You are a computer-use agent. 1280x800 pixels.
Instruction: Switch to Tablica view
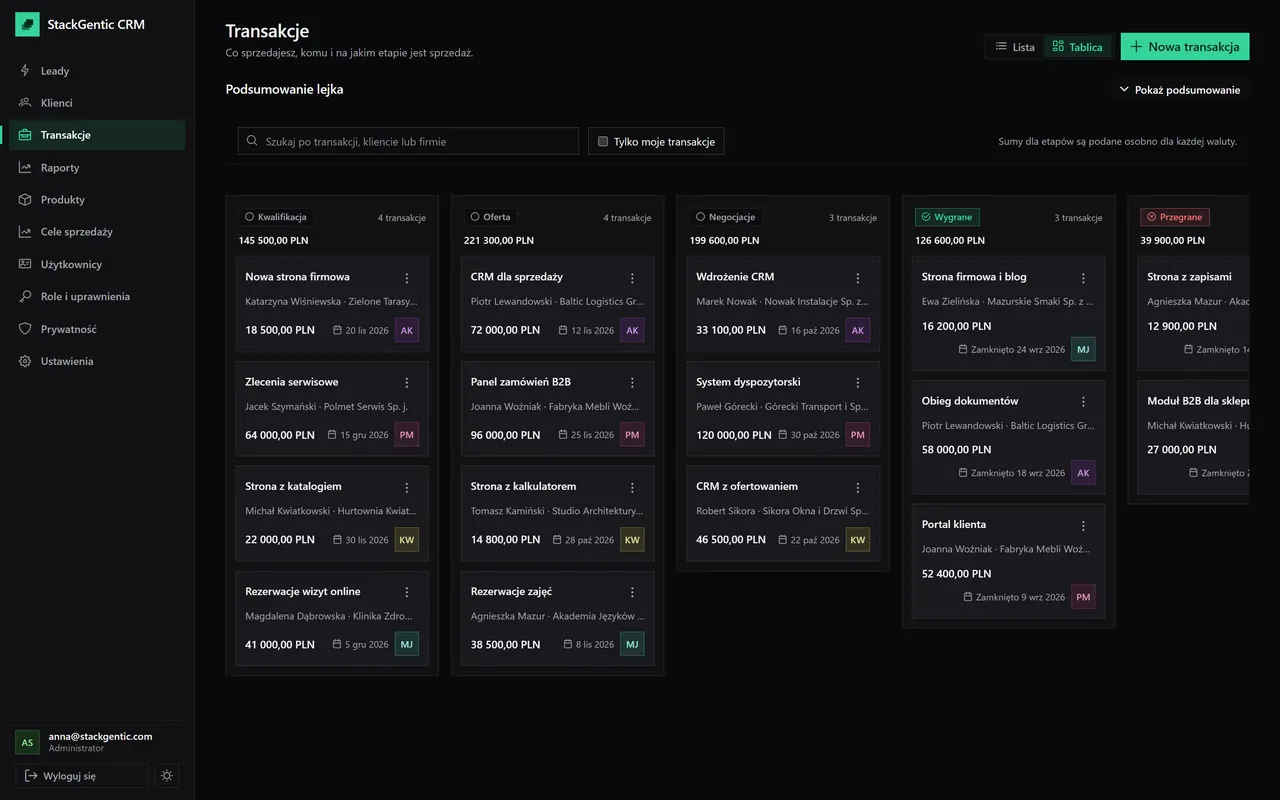(1078, 47)
